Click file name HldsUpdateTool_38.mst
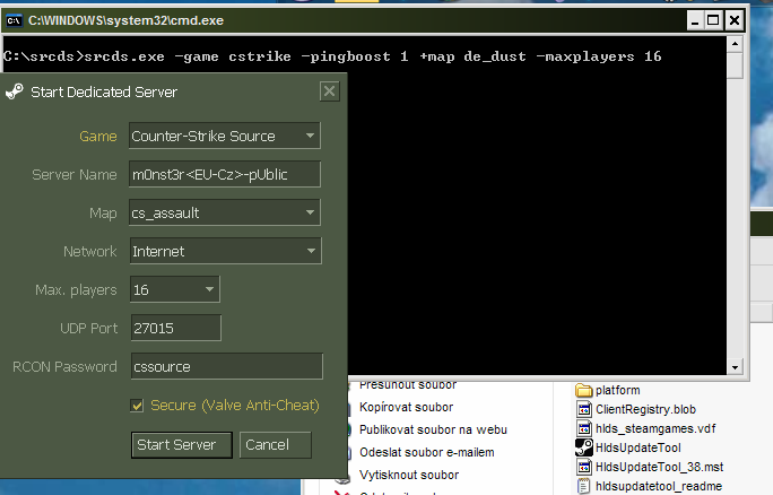 click(659, 467)
